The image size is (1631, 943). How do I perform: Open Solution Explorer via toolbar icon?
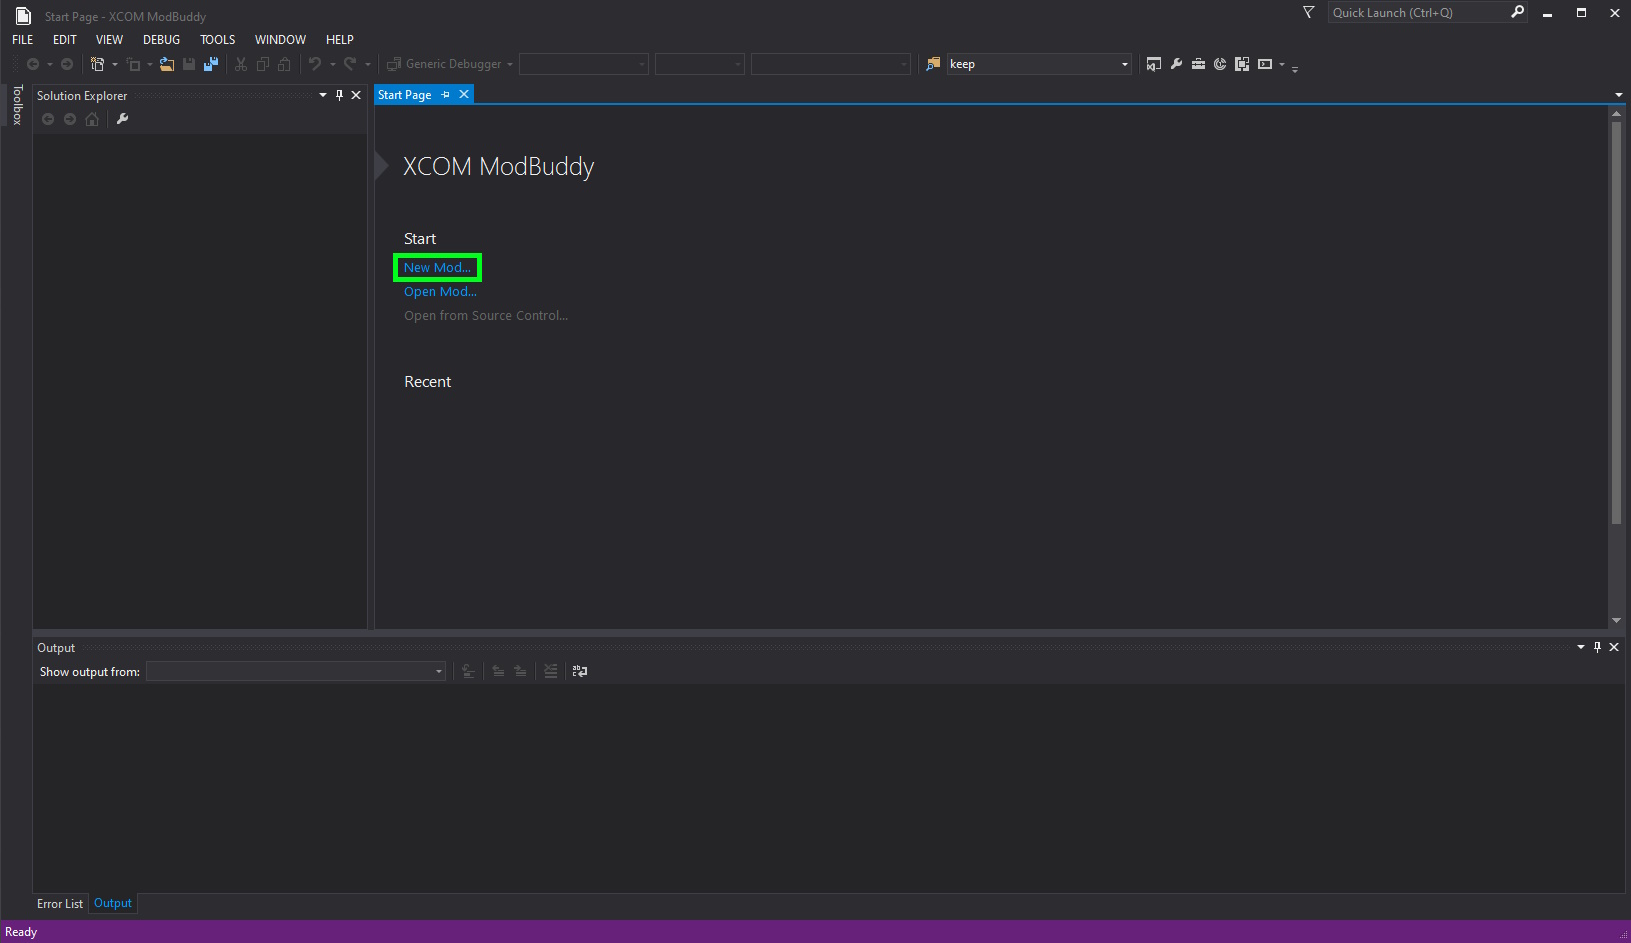1154,64
